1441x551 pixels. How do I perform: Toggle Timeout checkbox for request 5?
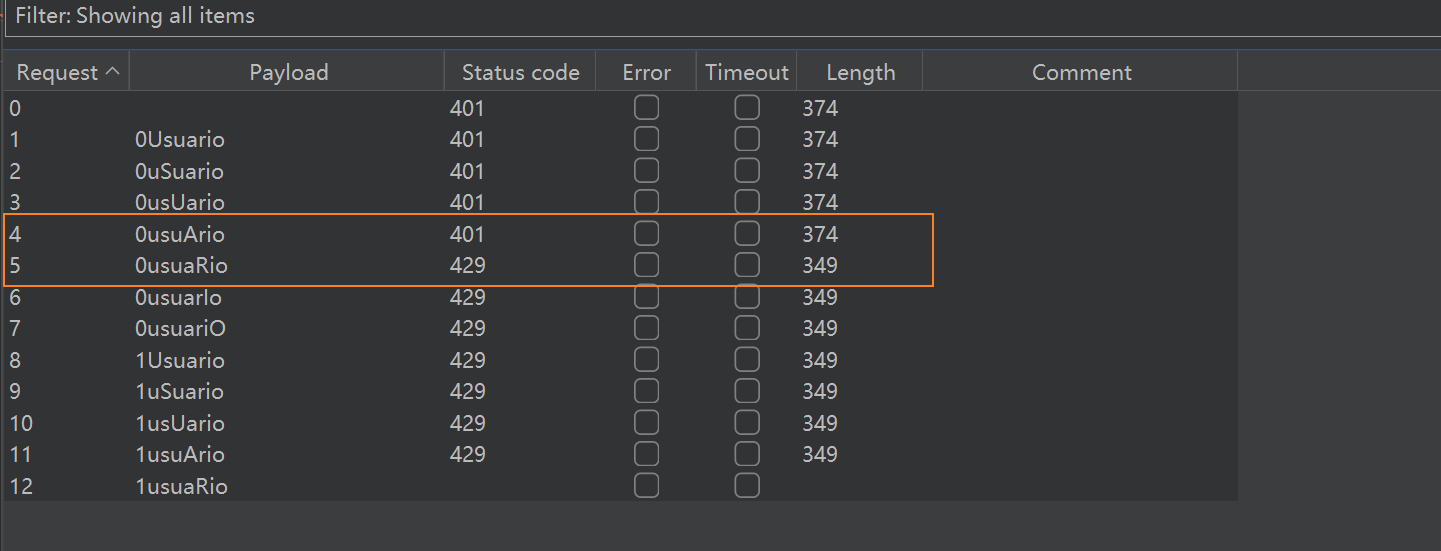(x=747, y=266)
